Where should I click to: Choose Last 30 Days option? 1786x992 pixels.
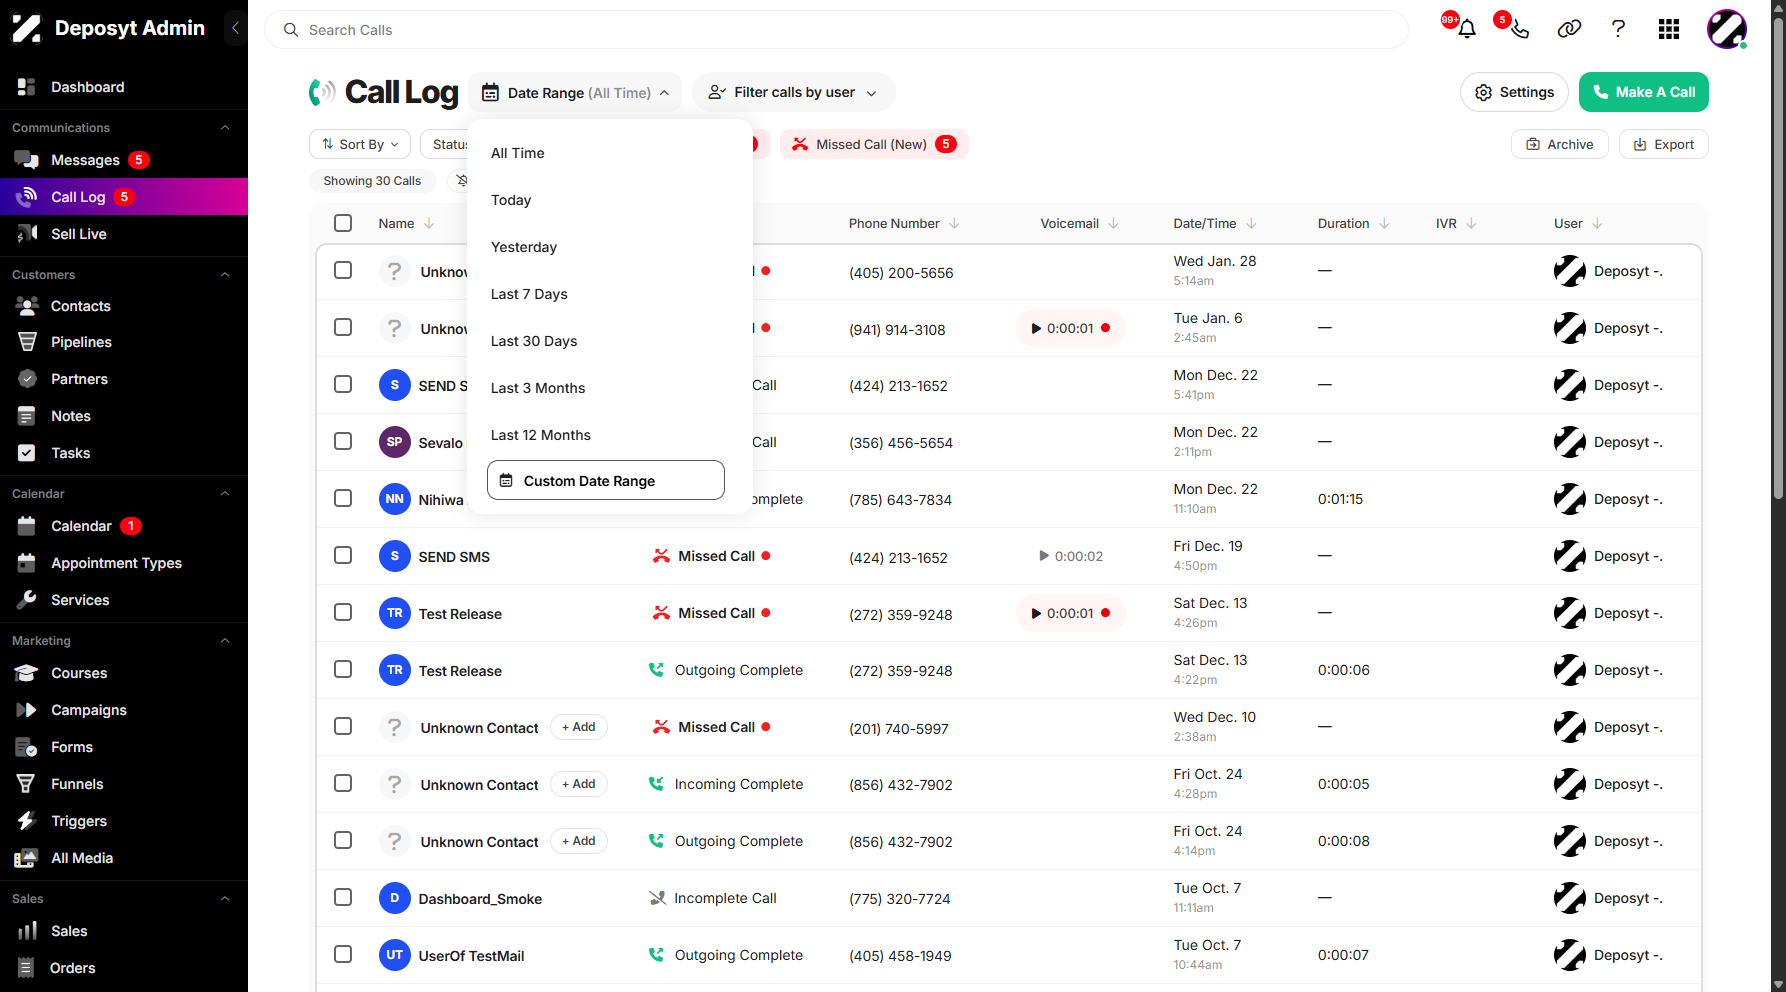tap(534, 341)
